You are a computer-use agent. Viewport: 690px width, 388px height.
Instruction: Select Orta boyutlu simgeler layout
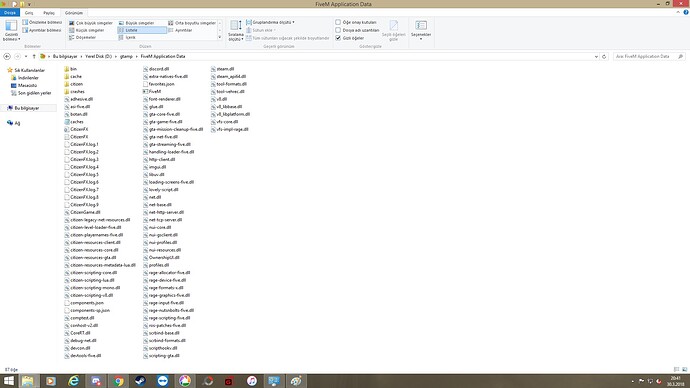coord(192,23)
